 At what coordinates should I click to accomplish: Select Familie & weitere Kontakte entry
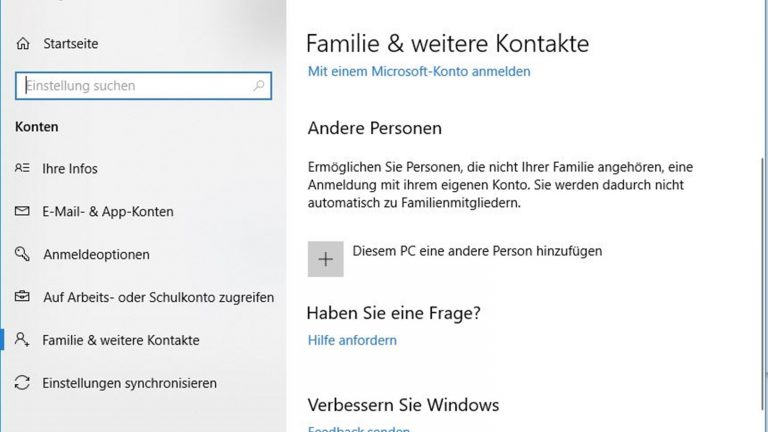pyautogui.click(x=121, y=340)
